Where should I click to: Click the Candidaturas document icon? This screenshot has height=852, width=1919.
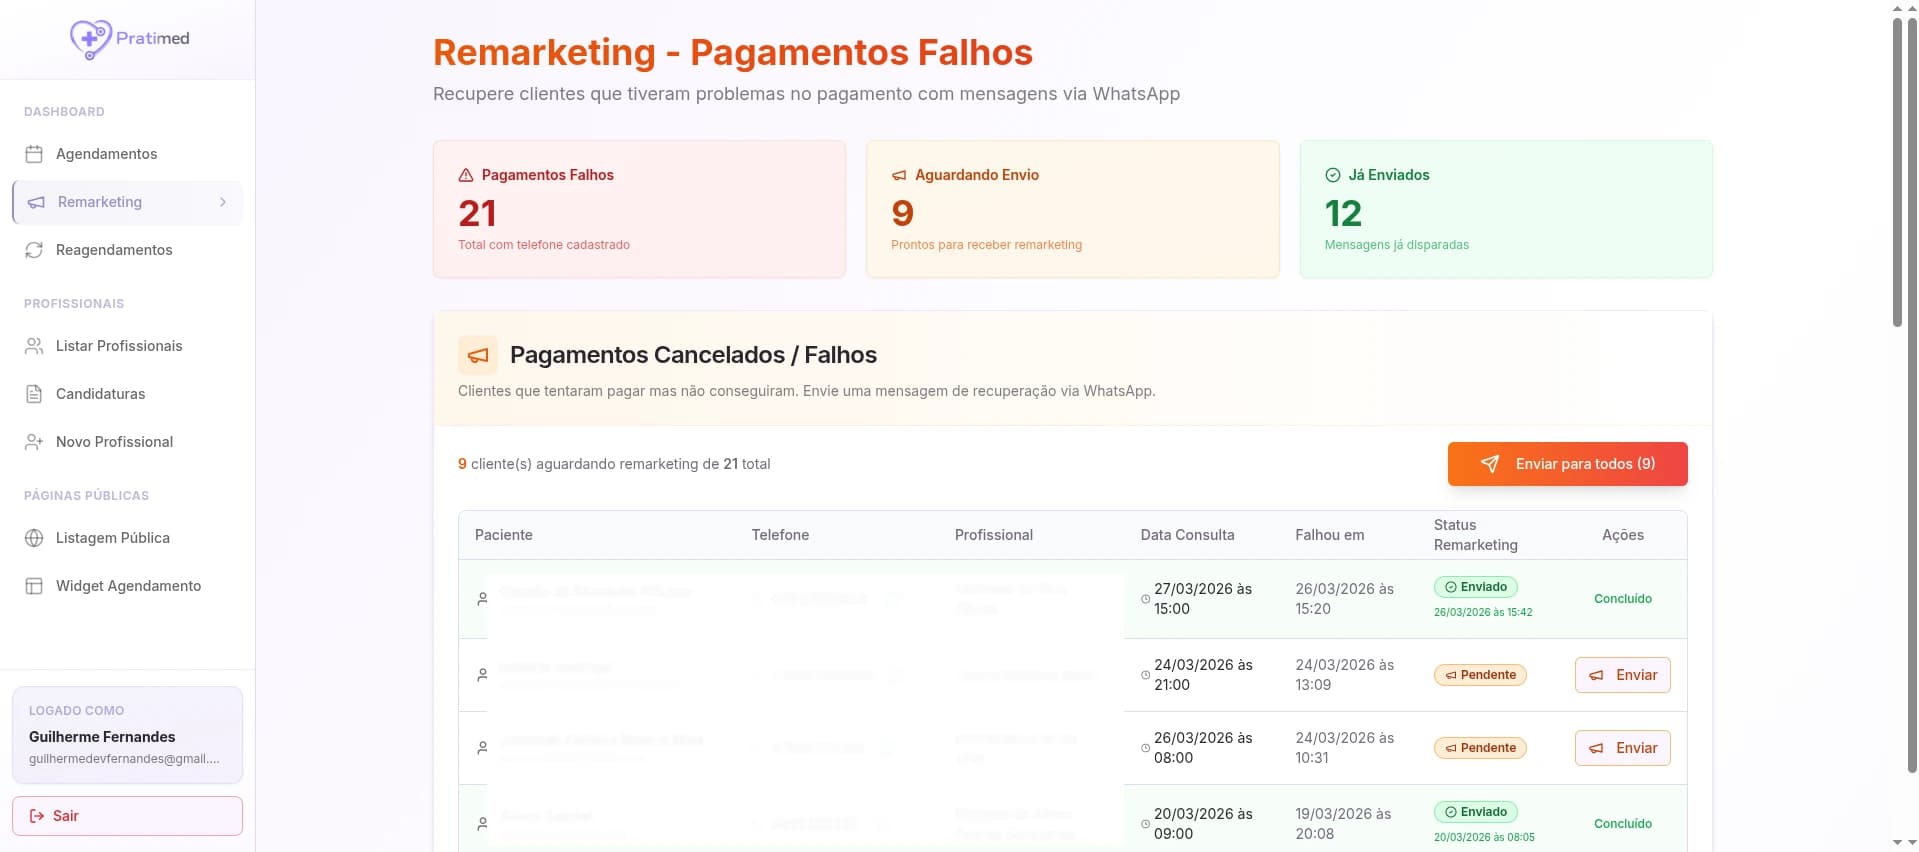click(34, 394)
